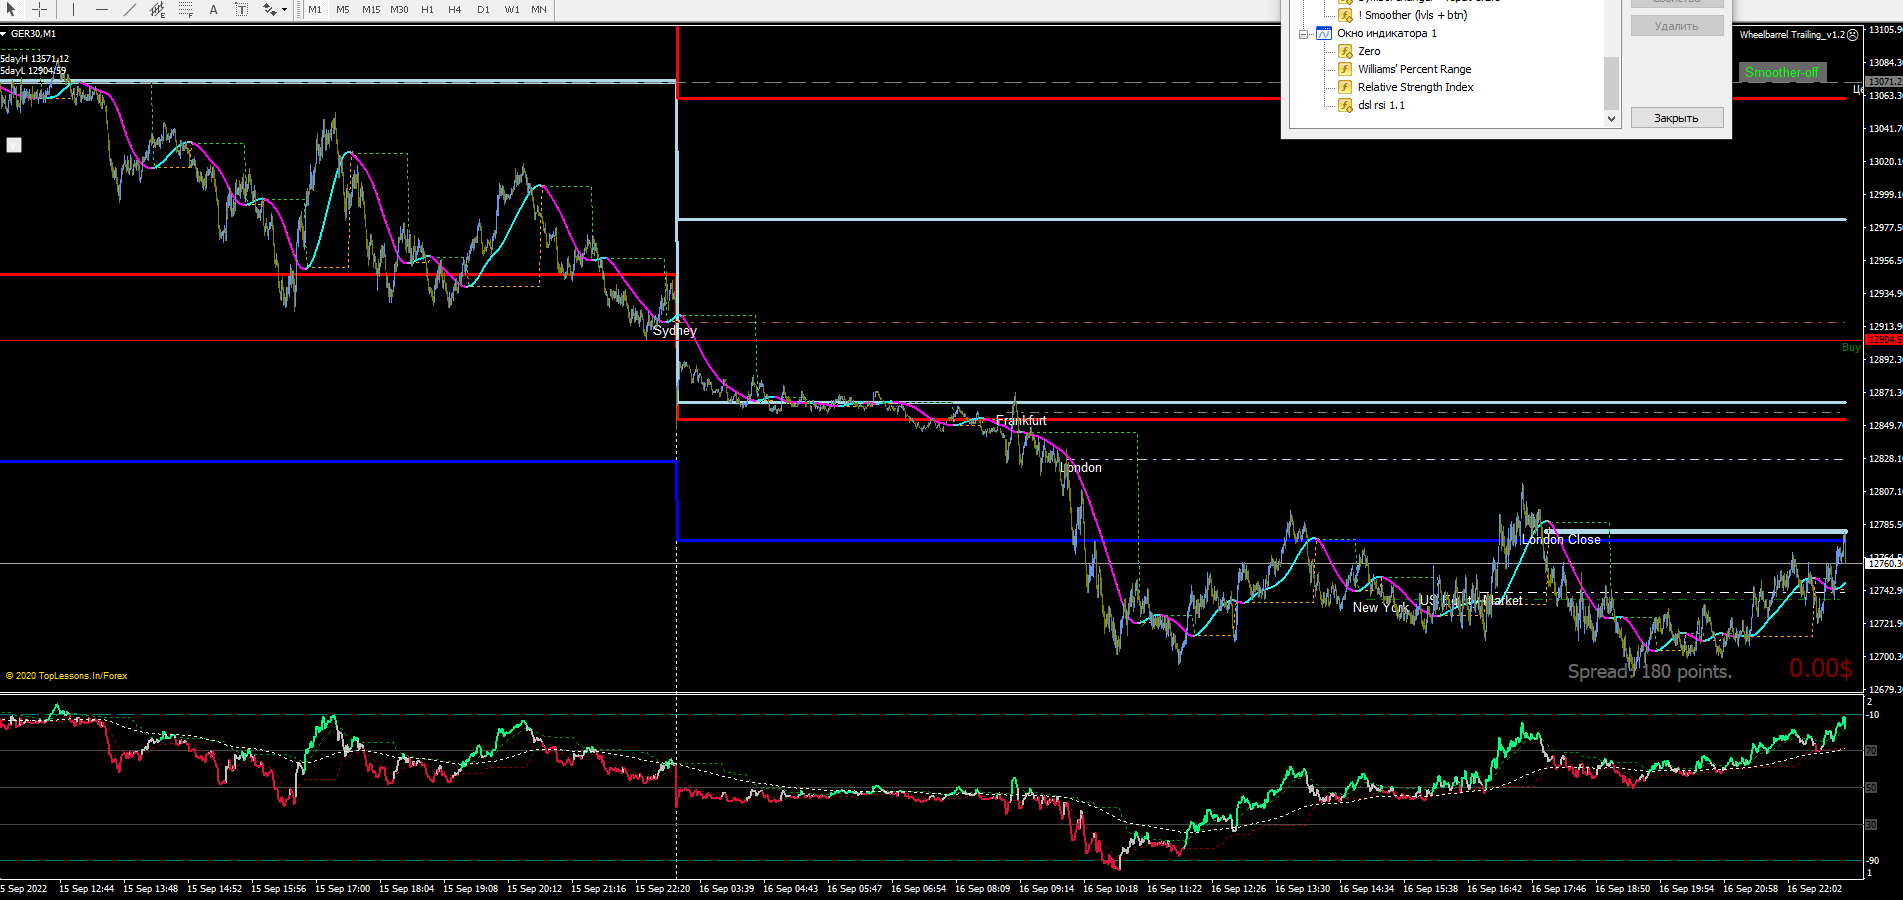Switch chart to H4 timeframe
Screen dimensions: 1903x900
(455, 9)
